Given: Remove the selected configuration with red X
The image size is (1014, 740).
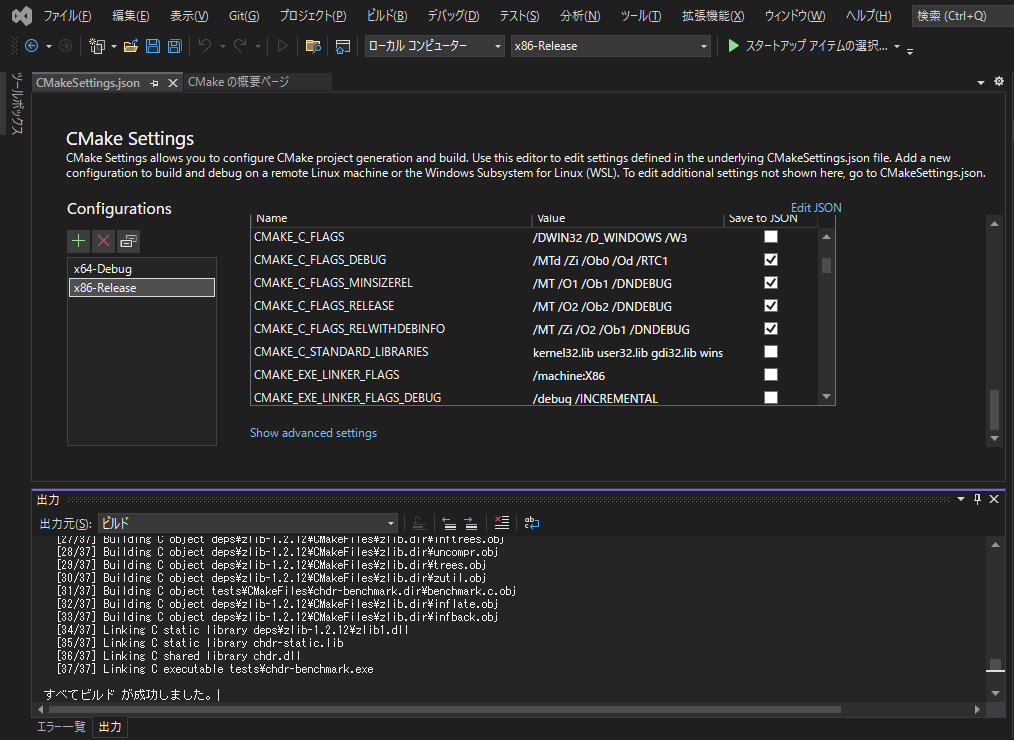Looking at the screenshot, I should click(103, 241).
